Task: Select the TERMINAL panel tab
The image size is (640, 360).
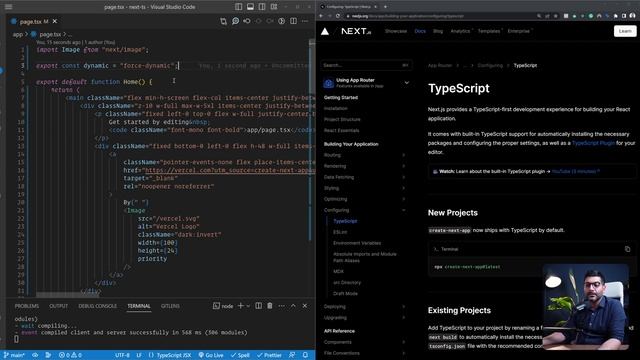Action: coord(139,306)
